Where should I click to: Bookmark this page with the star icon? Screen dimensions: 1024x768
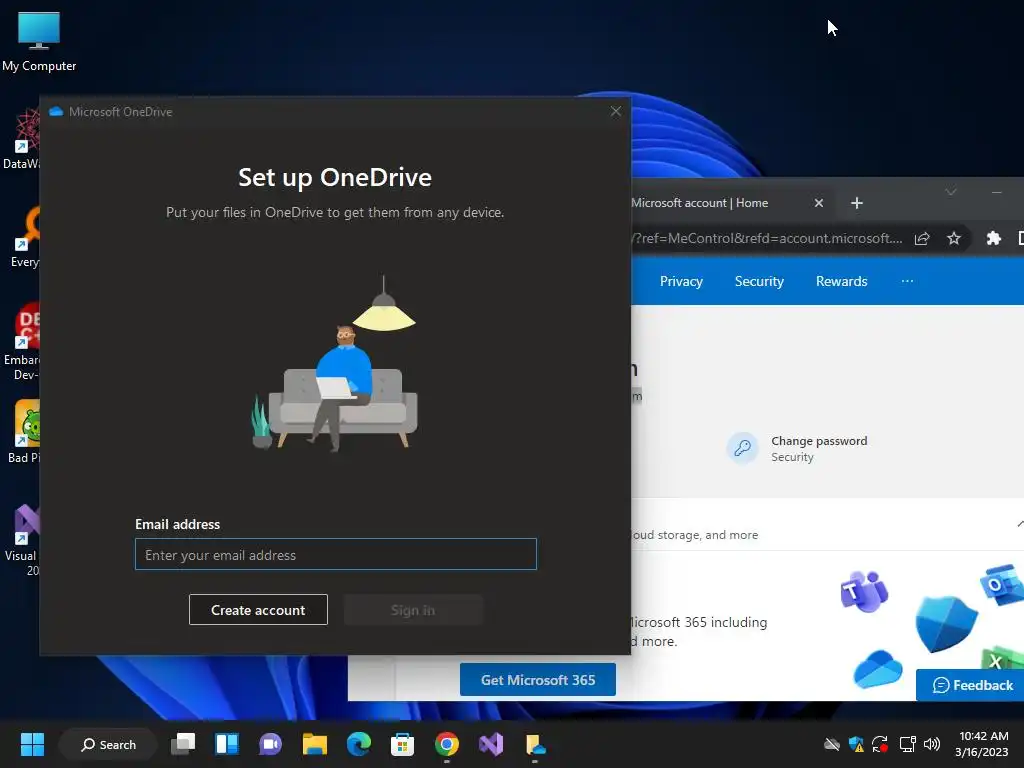point(953,238)
